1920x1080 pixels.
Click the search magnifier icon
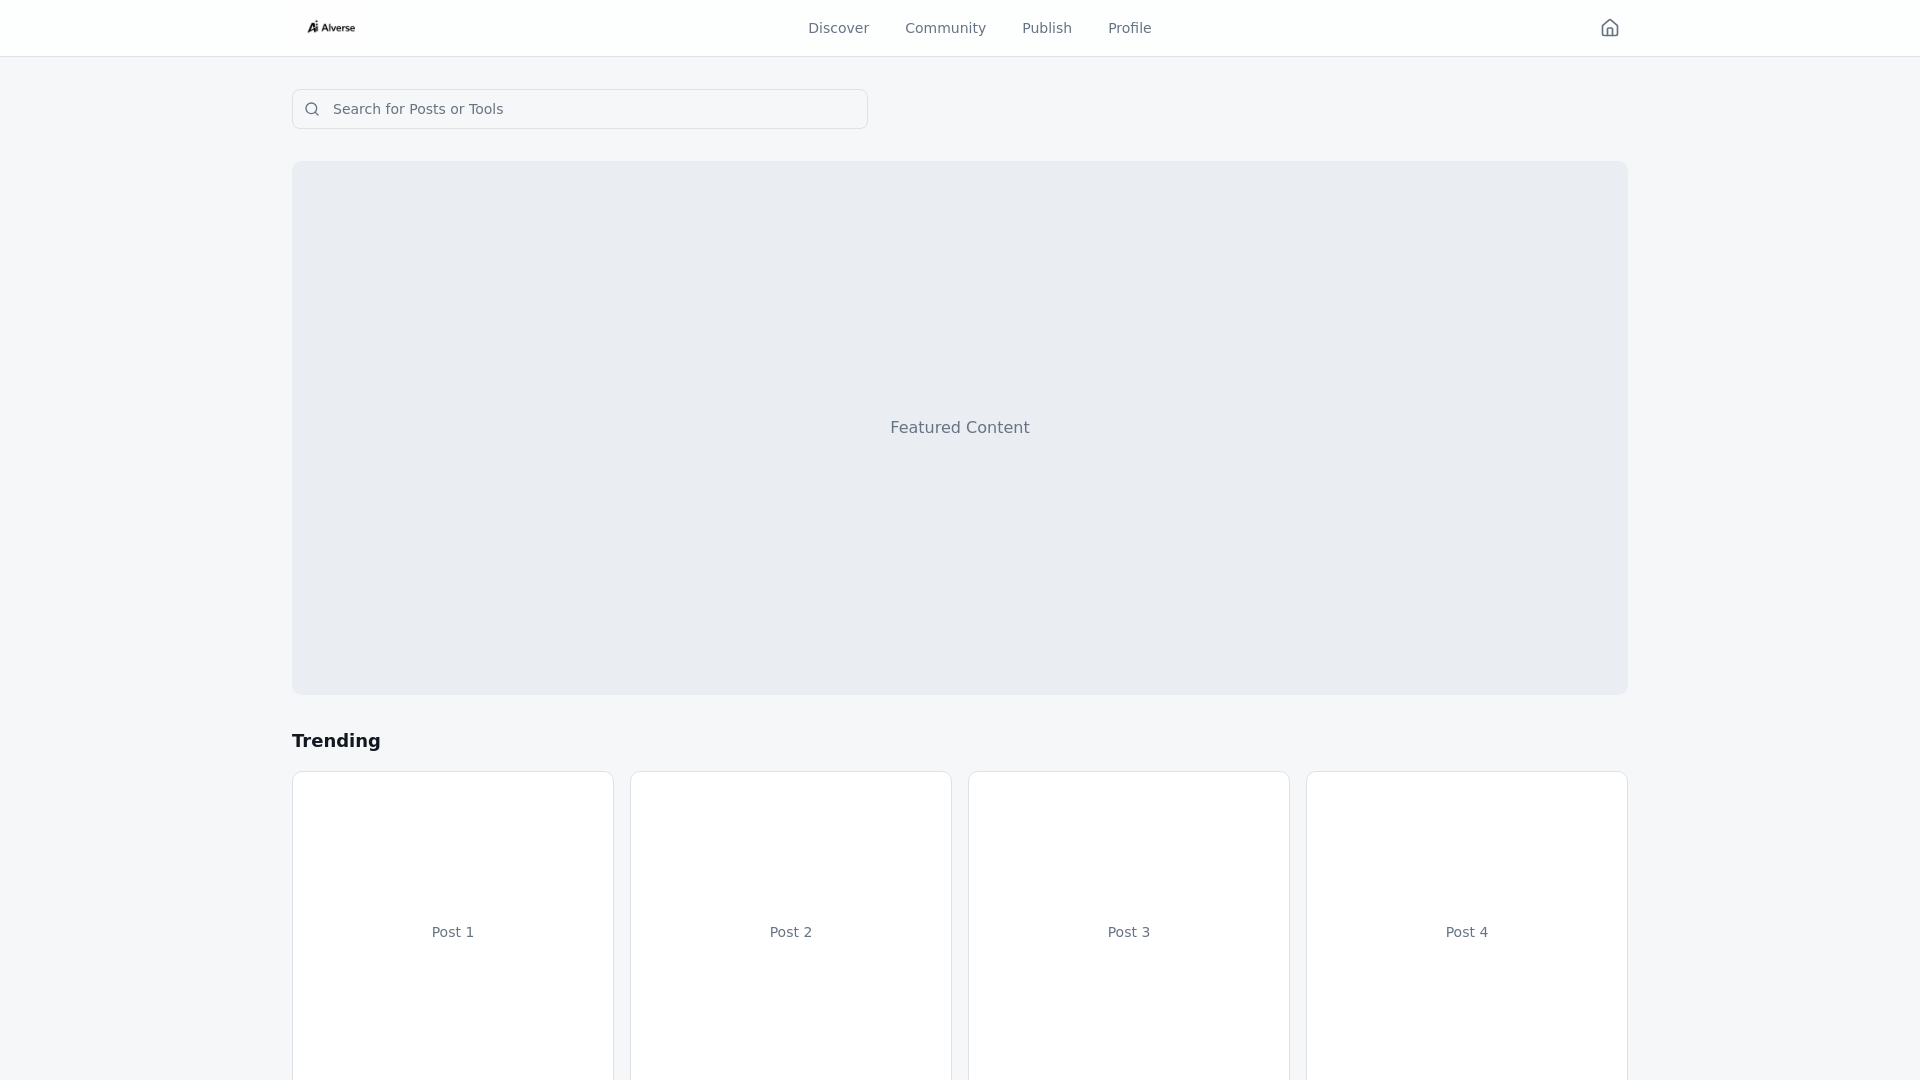(x=312, y=109)
